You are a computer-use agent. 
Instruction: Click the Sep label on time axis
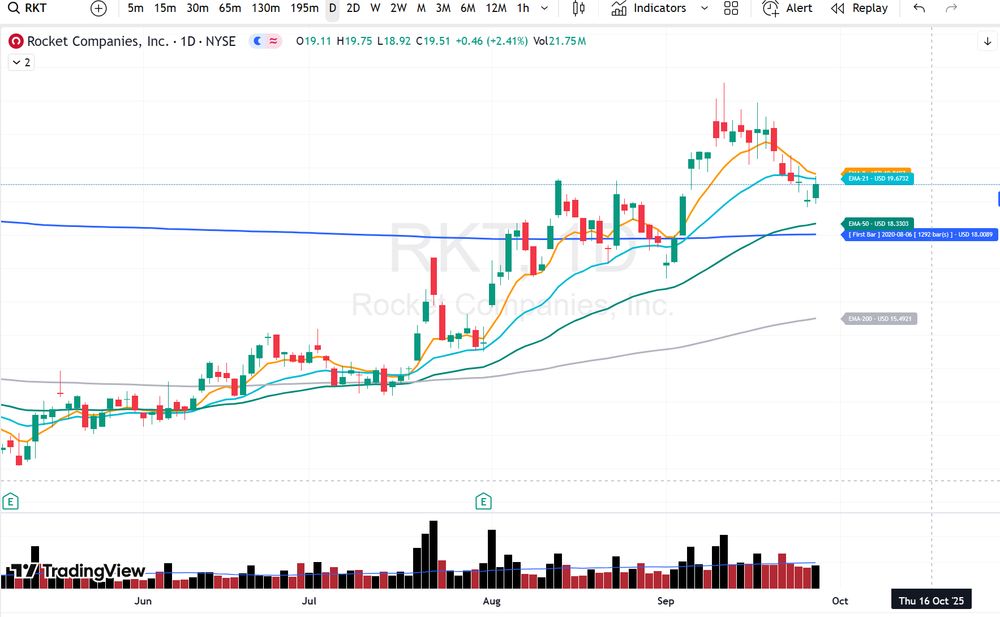665,601
